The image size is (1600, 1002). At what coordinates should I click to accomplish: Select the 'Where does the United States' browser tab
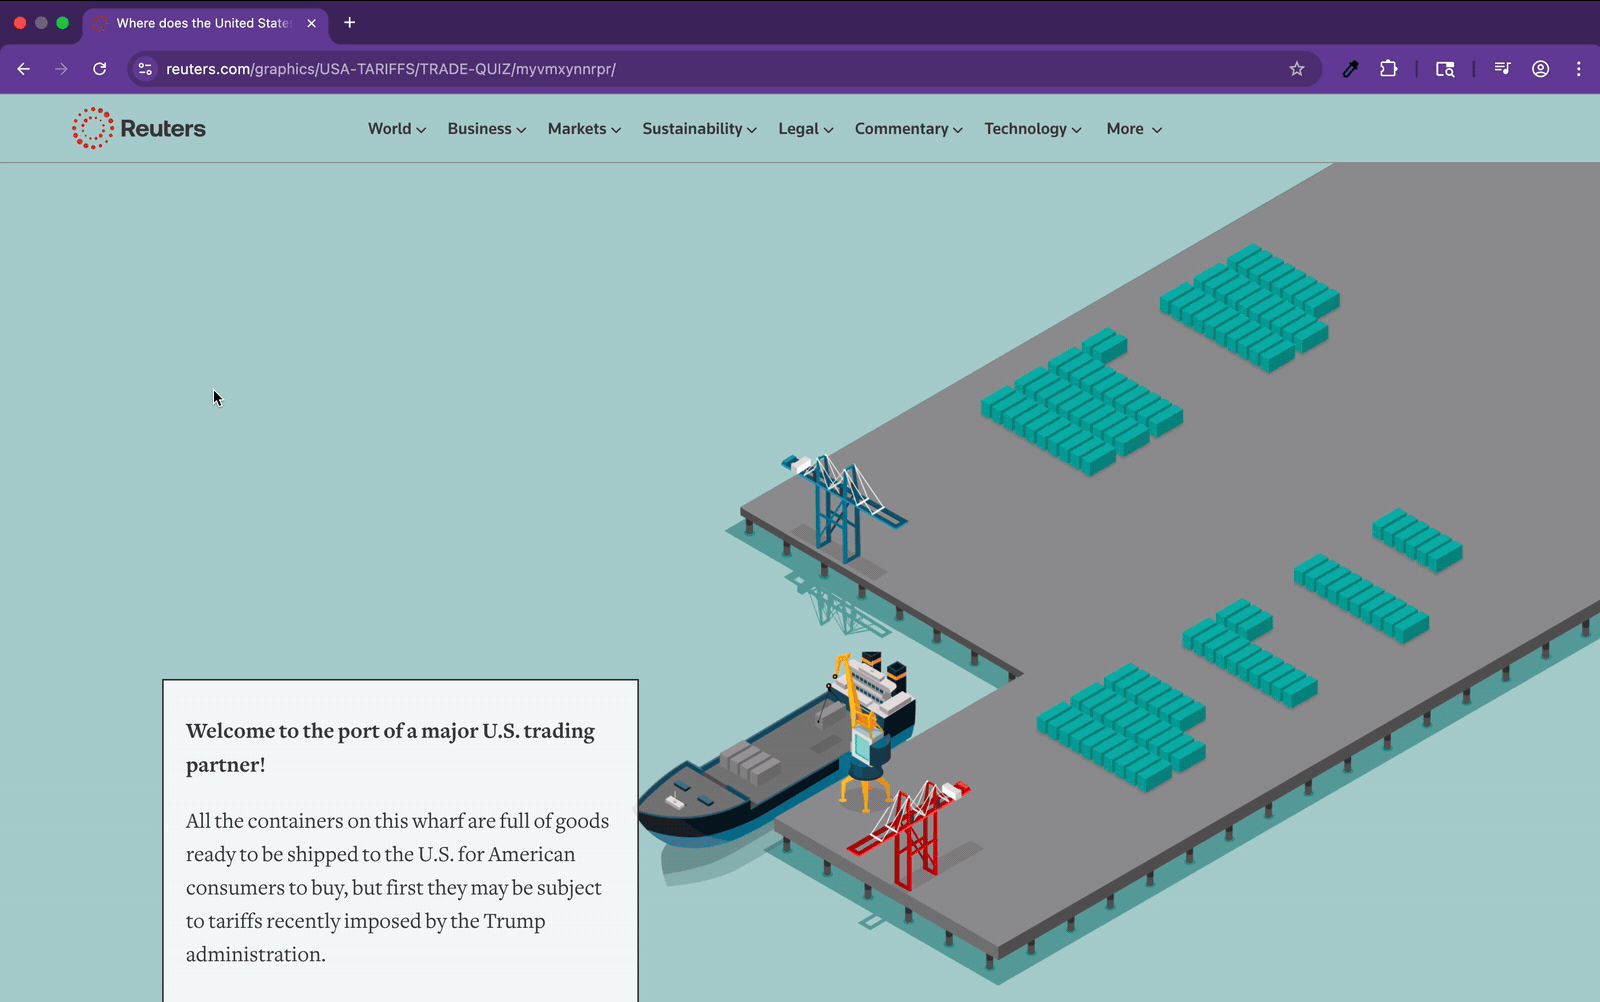tap(200, 23)
